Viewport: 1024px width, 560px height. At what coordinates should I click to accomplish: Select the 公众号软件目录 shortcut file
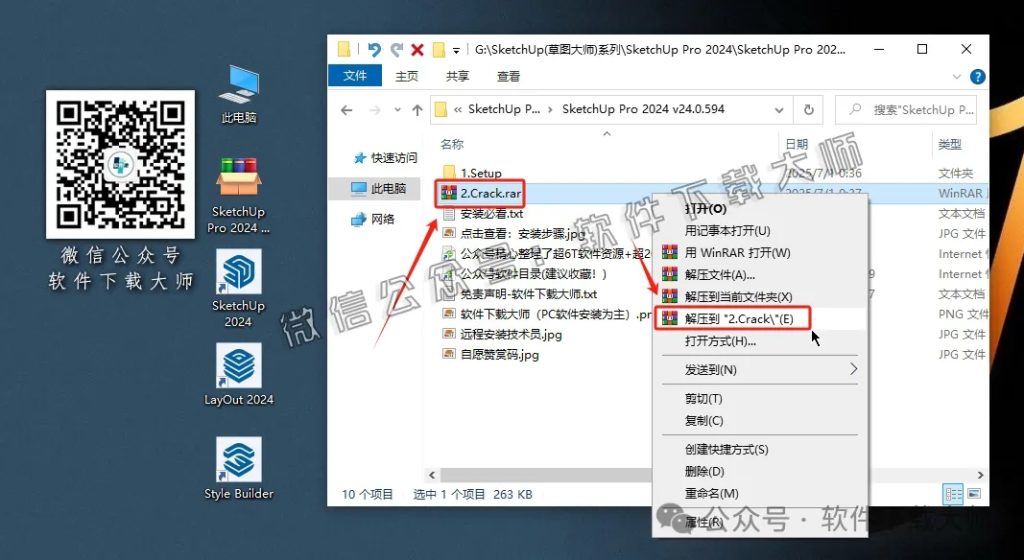click(525, 274)
